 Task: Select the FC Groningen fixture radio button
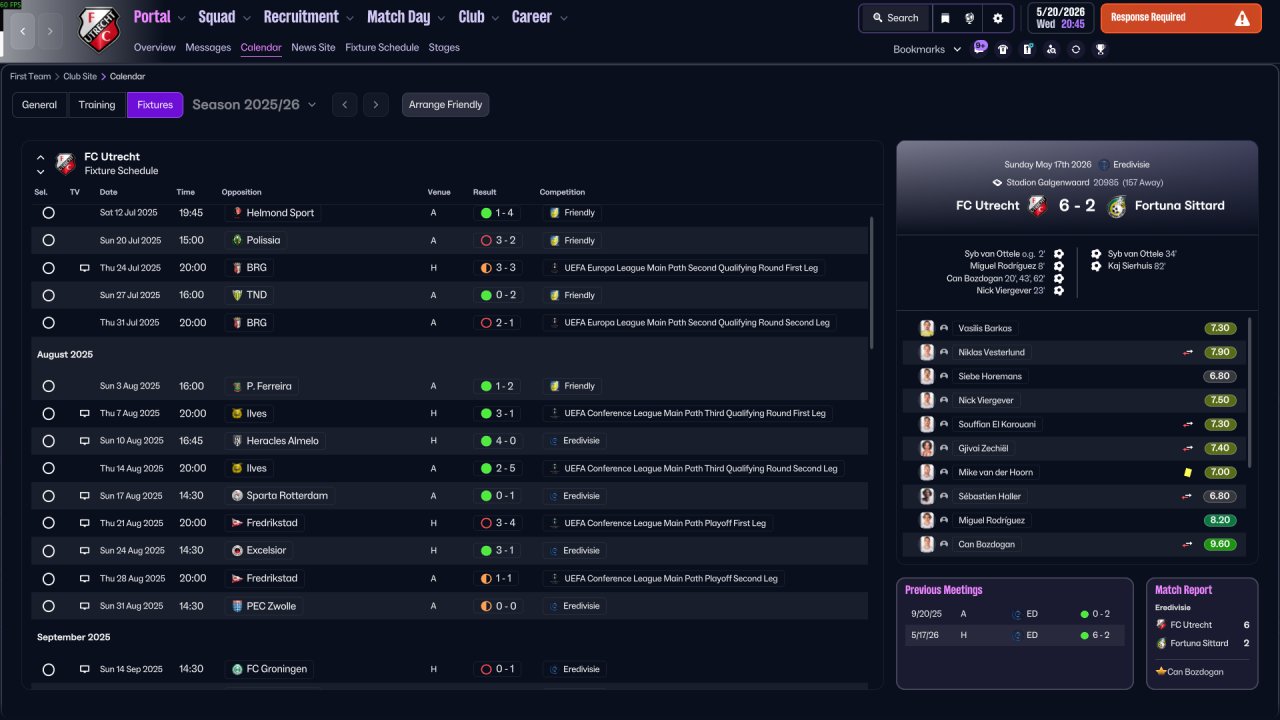[48, 669]
